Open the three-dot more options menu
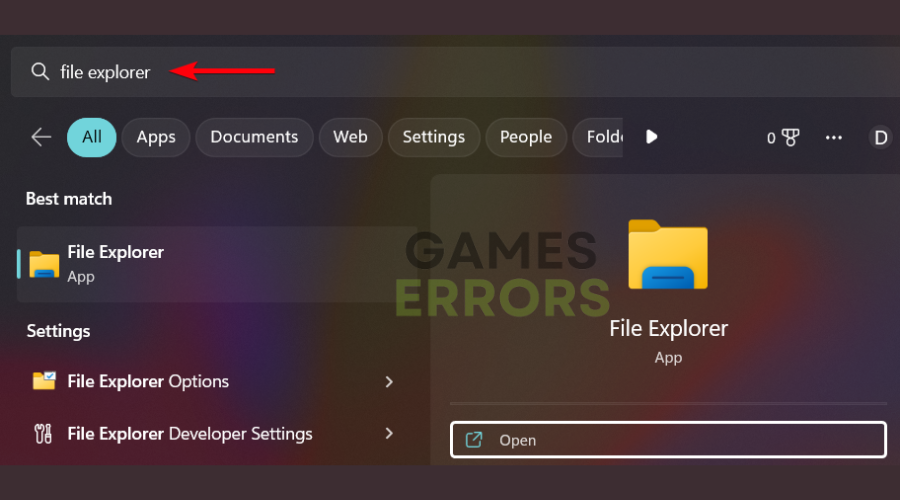The height and width of the screenshot is (500, 900). click(x=833, y=138)
